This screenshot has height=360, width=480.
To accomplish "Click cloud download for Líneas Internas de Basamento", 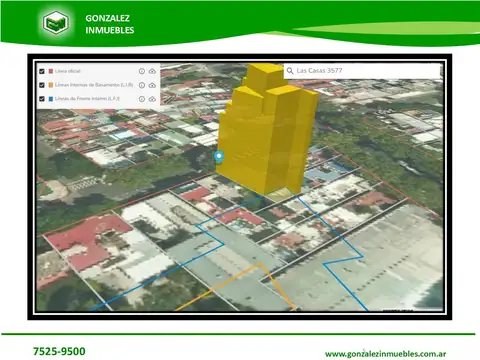I will (x=152, y=85).
